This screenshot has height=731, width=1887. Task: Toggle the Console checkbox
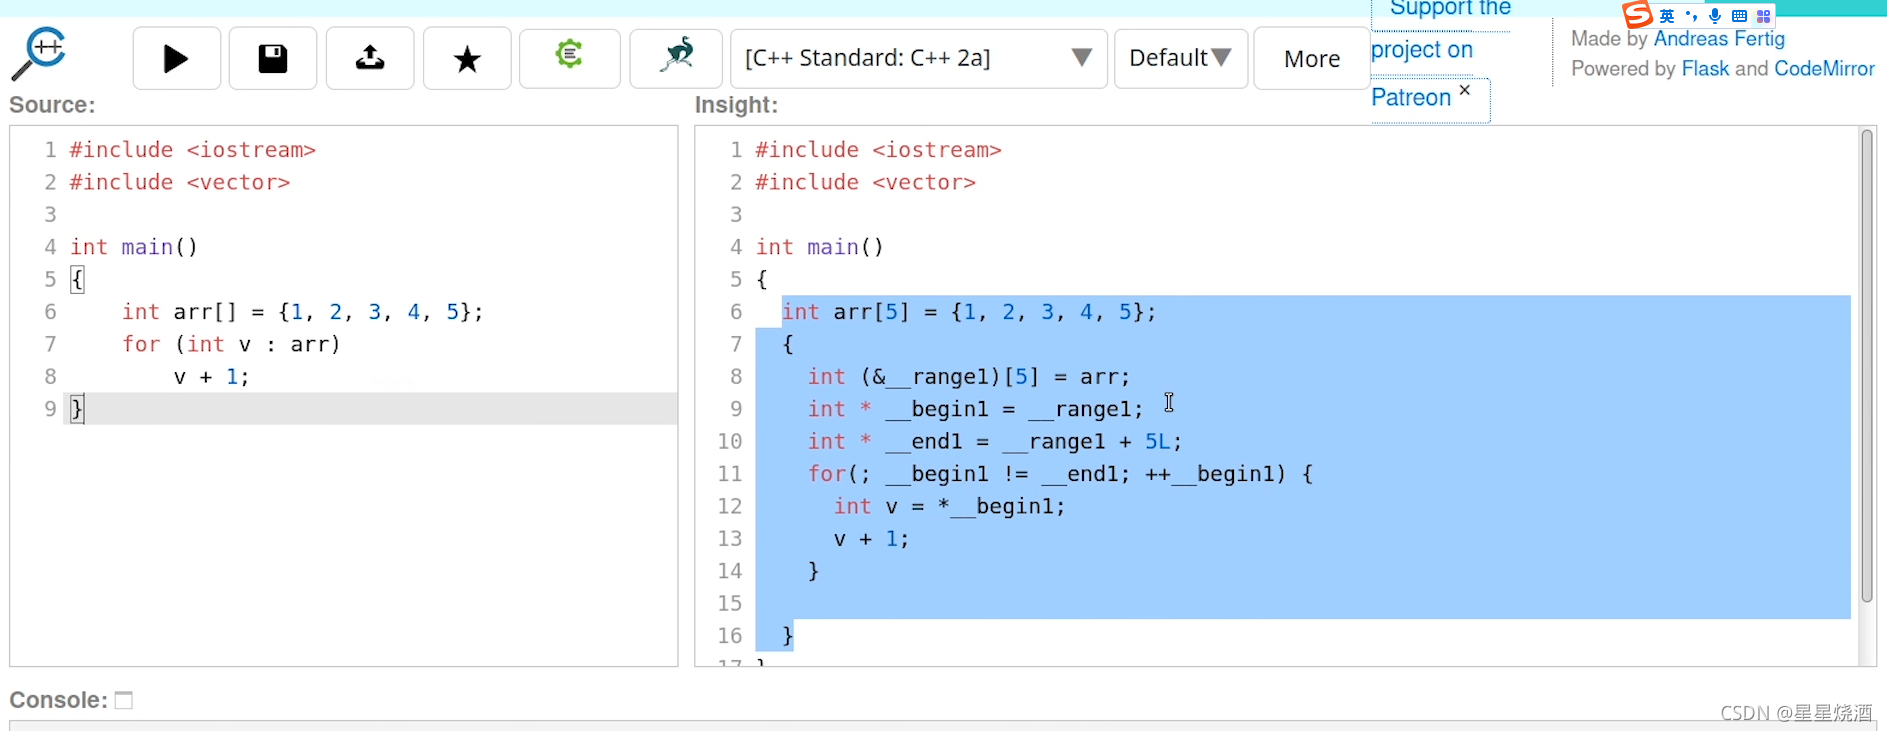coord(124,700)
